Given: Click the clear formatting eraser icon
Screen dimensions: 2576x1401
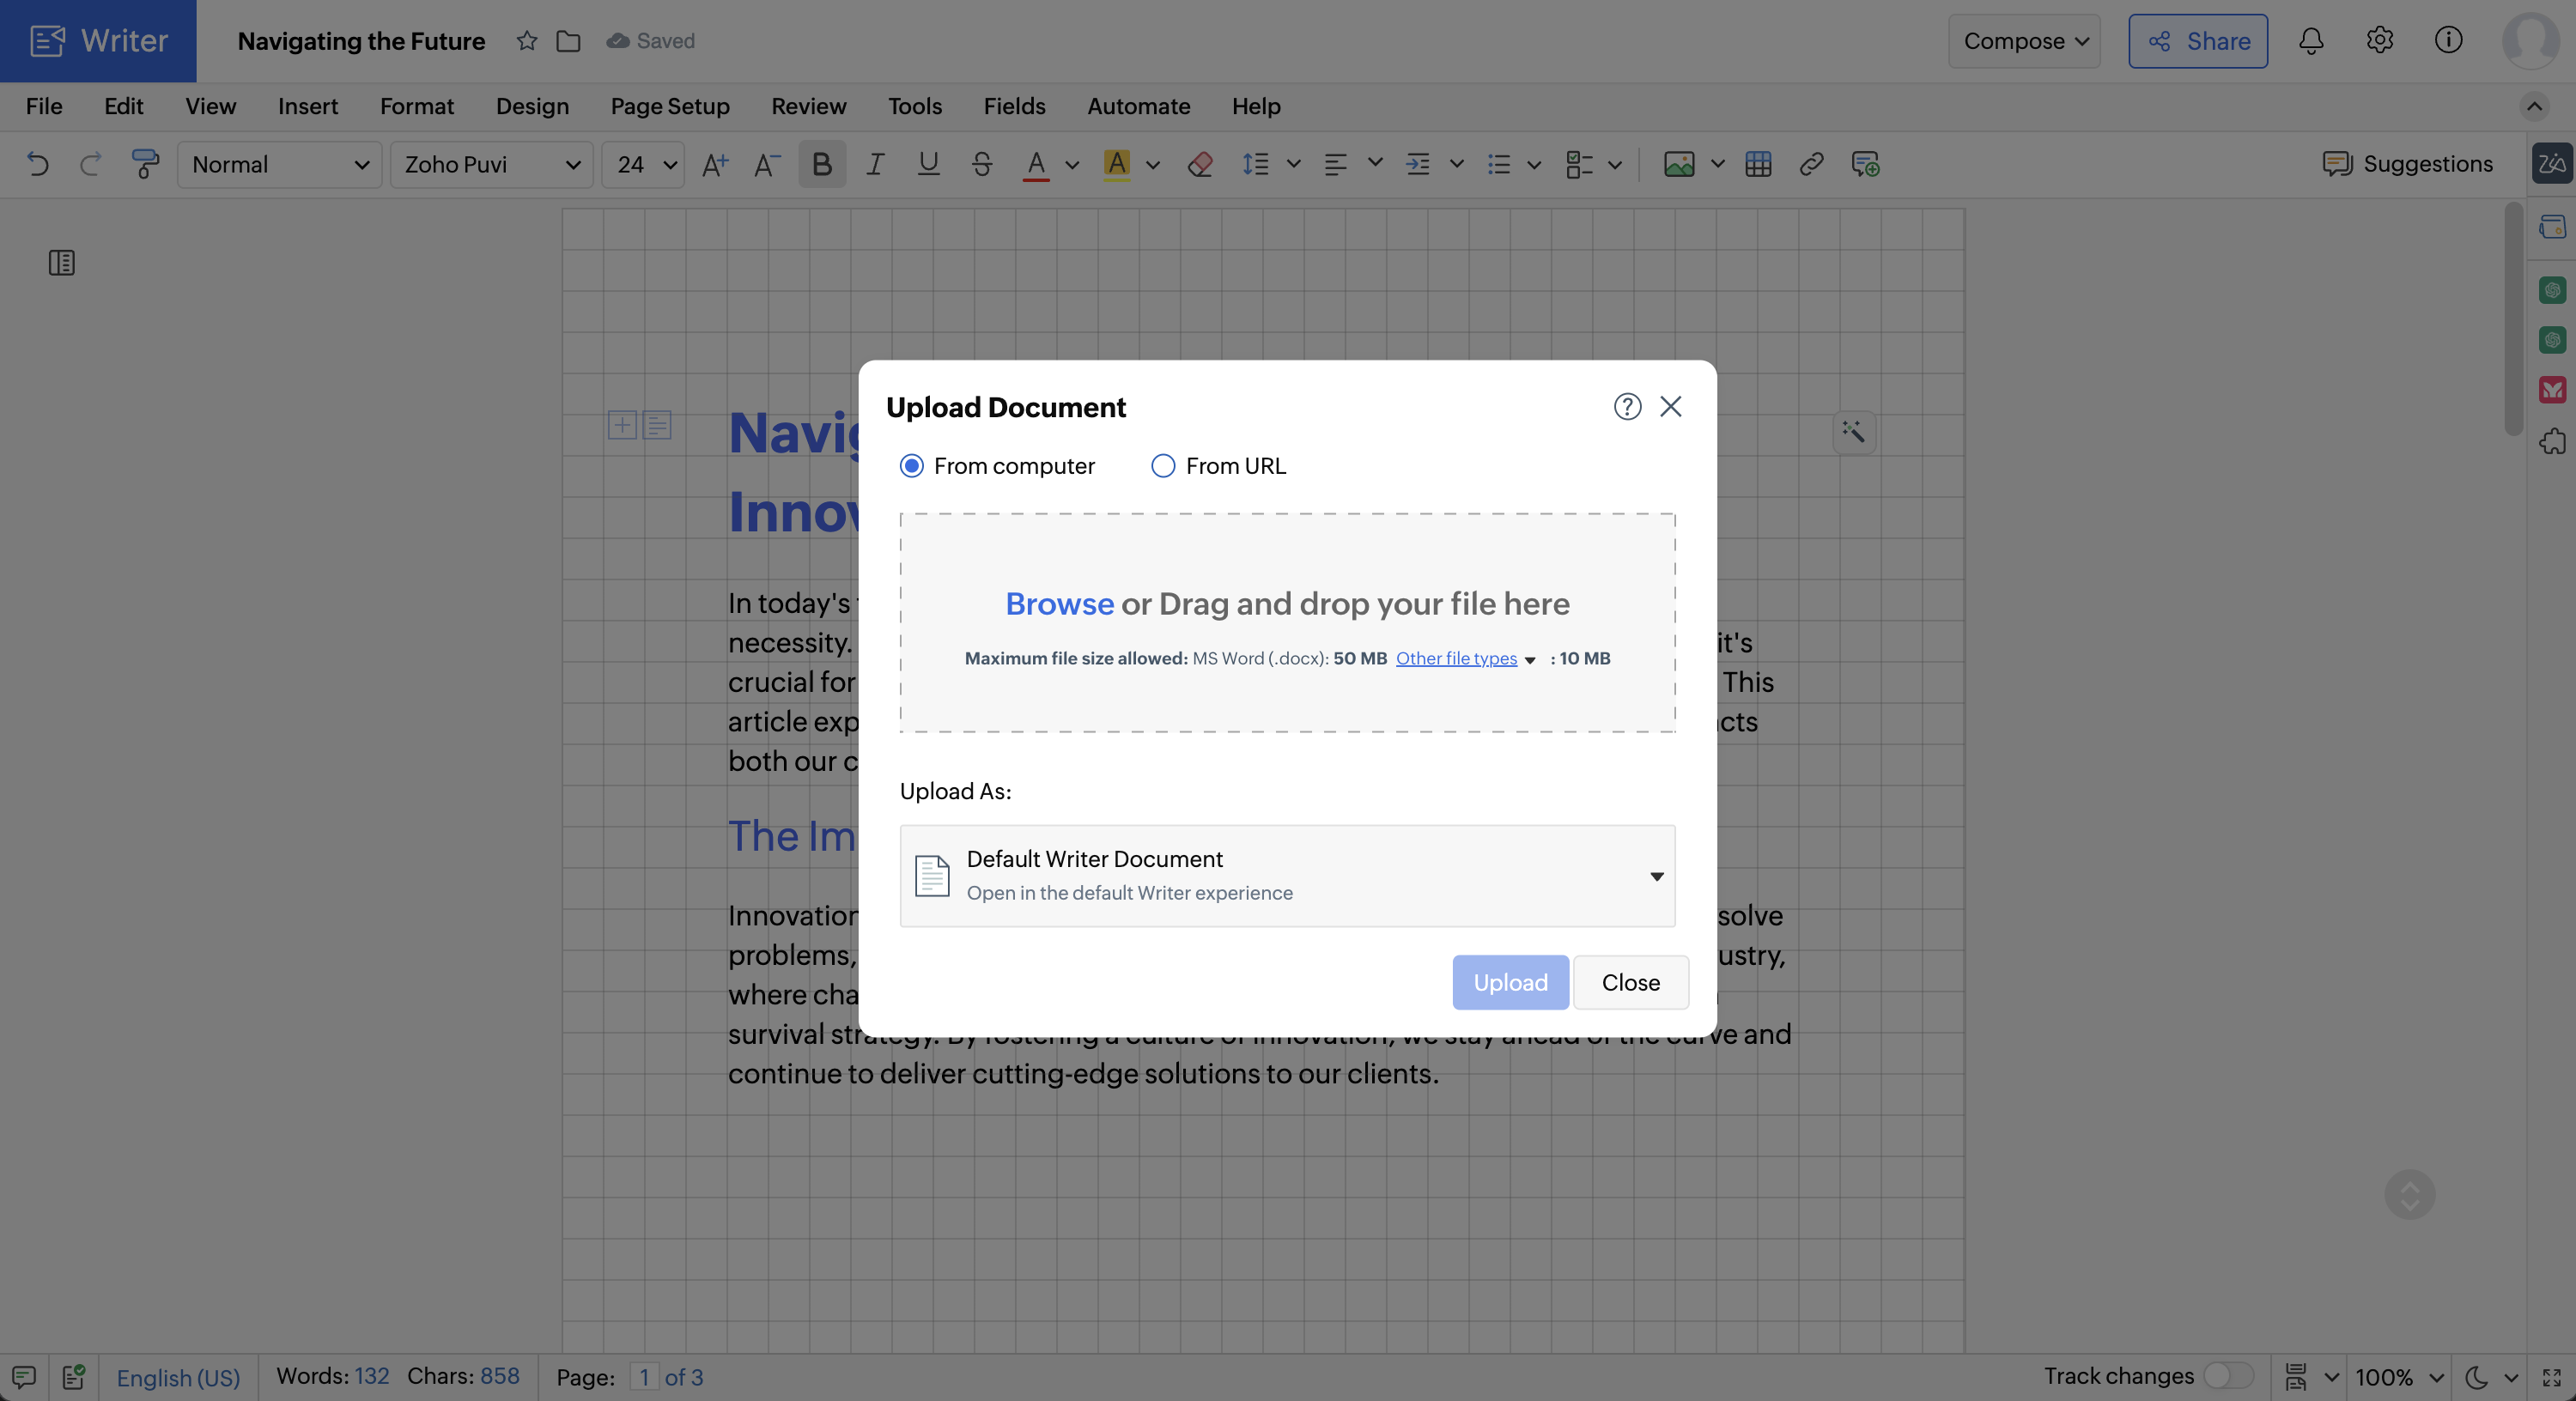Looking at the screenshot, I should tap(1200, 164).
